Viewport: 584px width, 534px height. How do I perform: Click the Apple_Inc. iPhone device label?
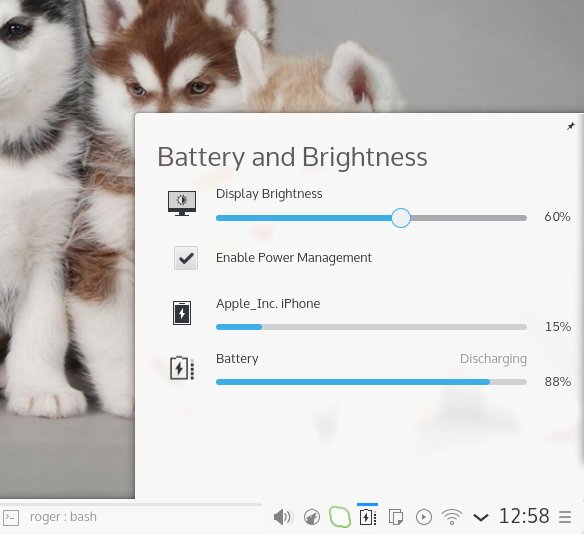point(268,304)
